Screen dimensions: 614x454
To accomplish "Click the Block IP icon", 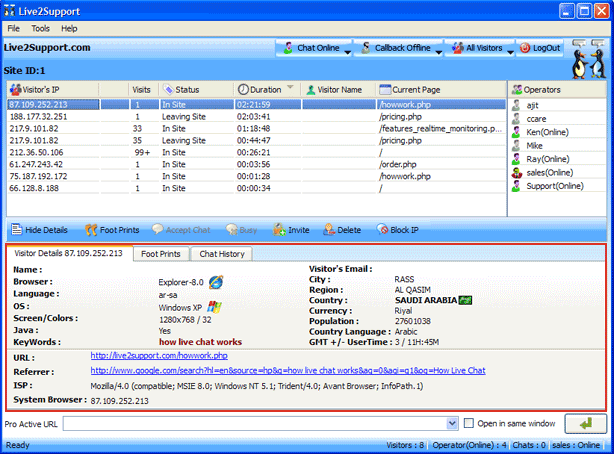I will (x=382, y=230).
